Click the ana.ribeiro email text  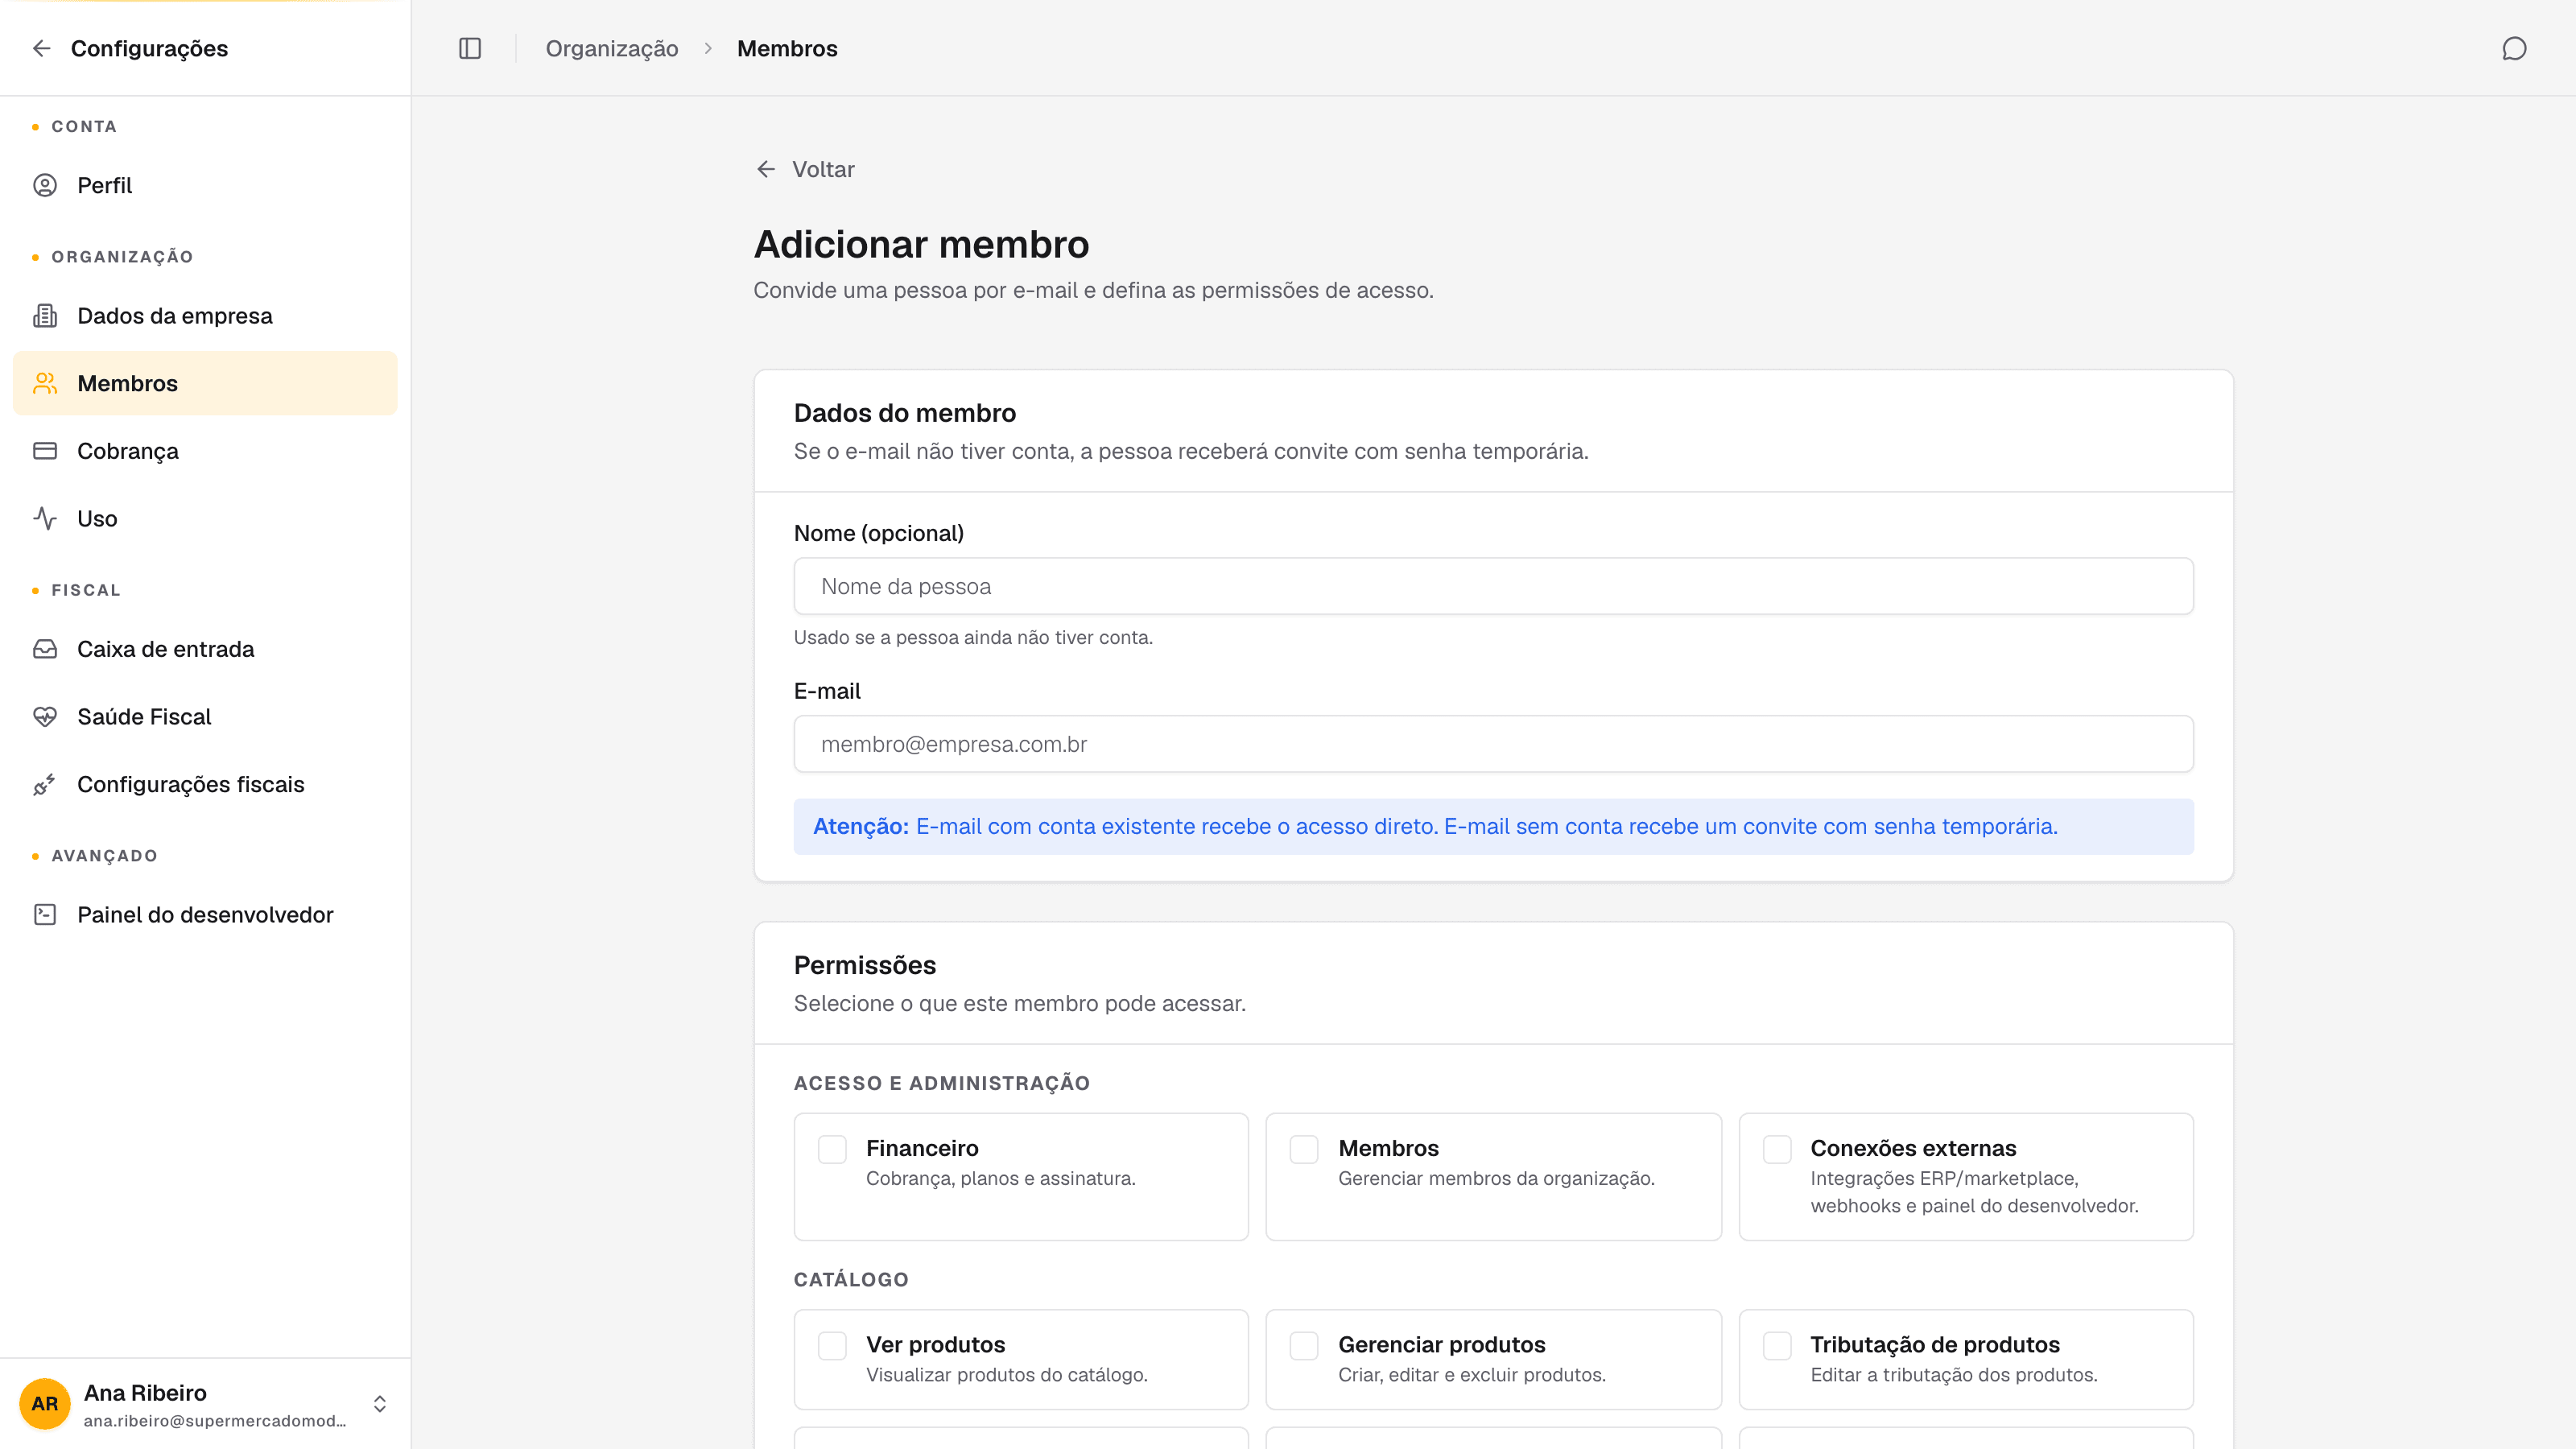click(215, 1421)
